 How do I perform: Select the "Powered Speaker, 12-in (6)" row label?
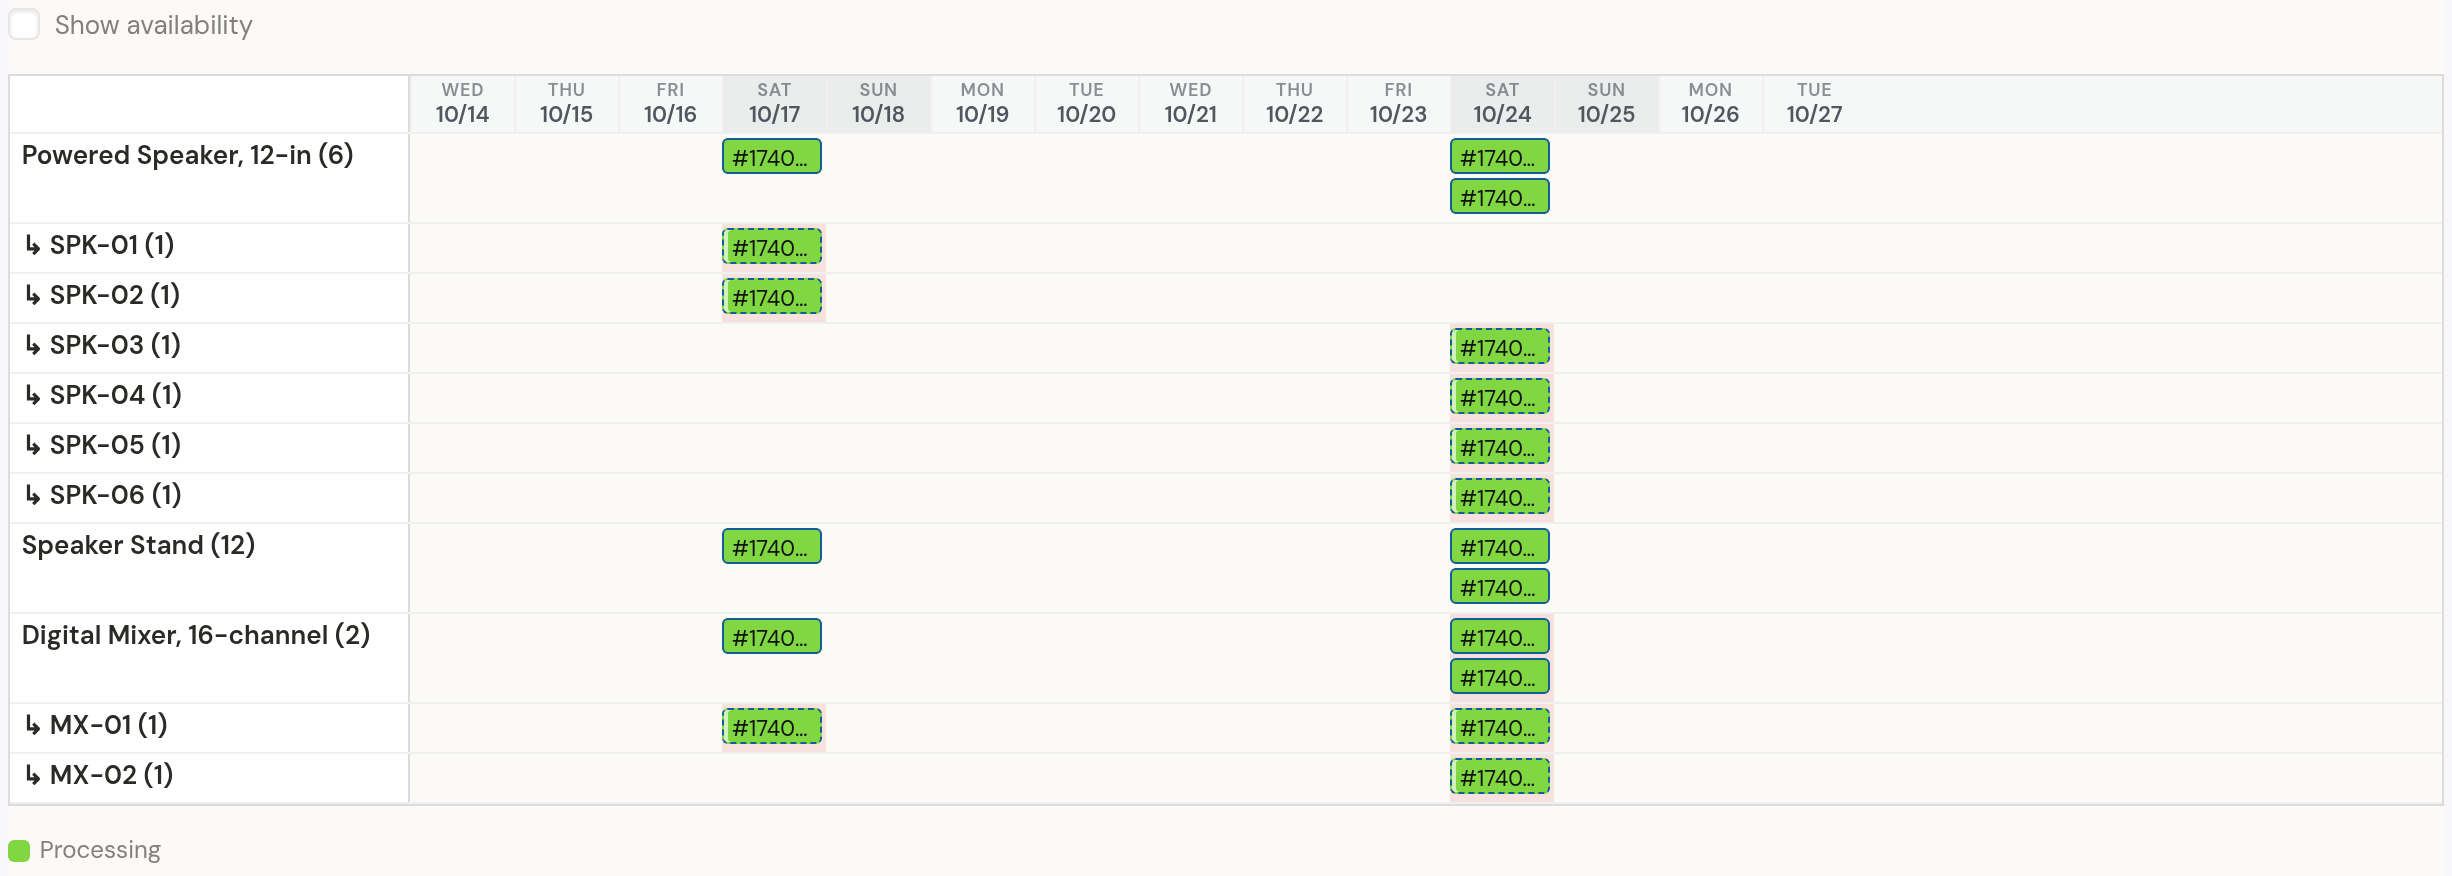click(x=188, y=155)
